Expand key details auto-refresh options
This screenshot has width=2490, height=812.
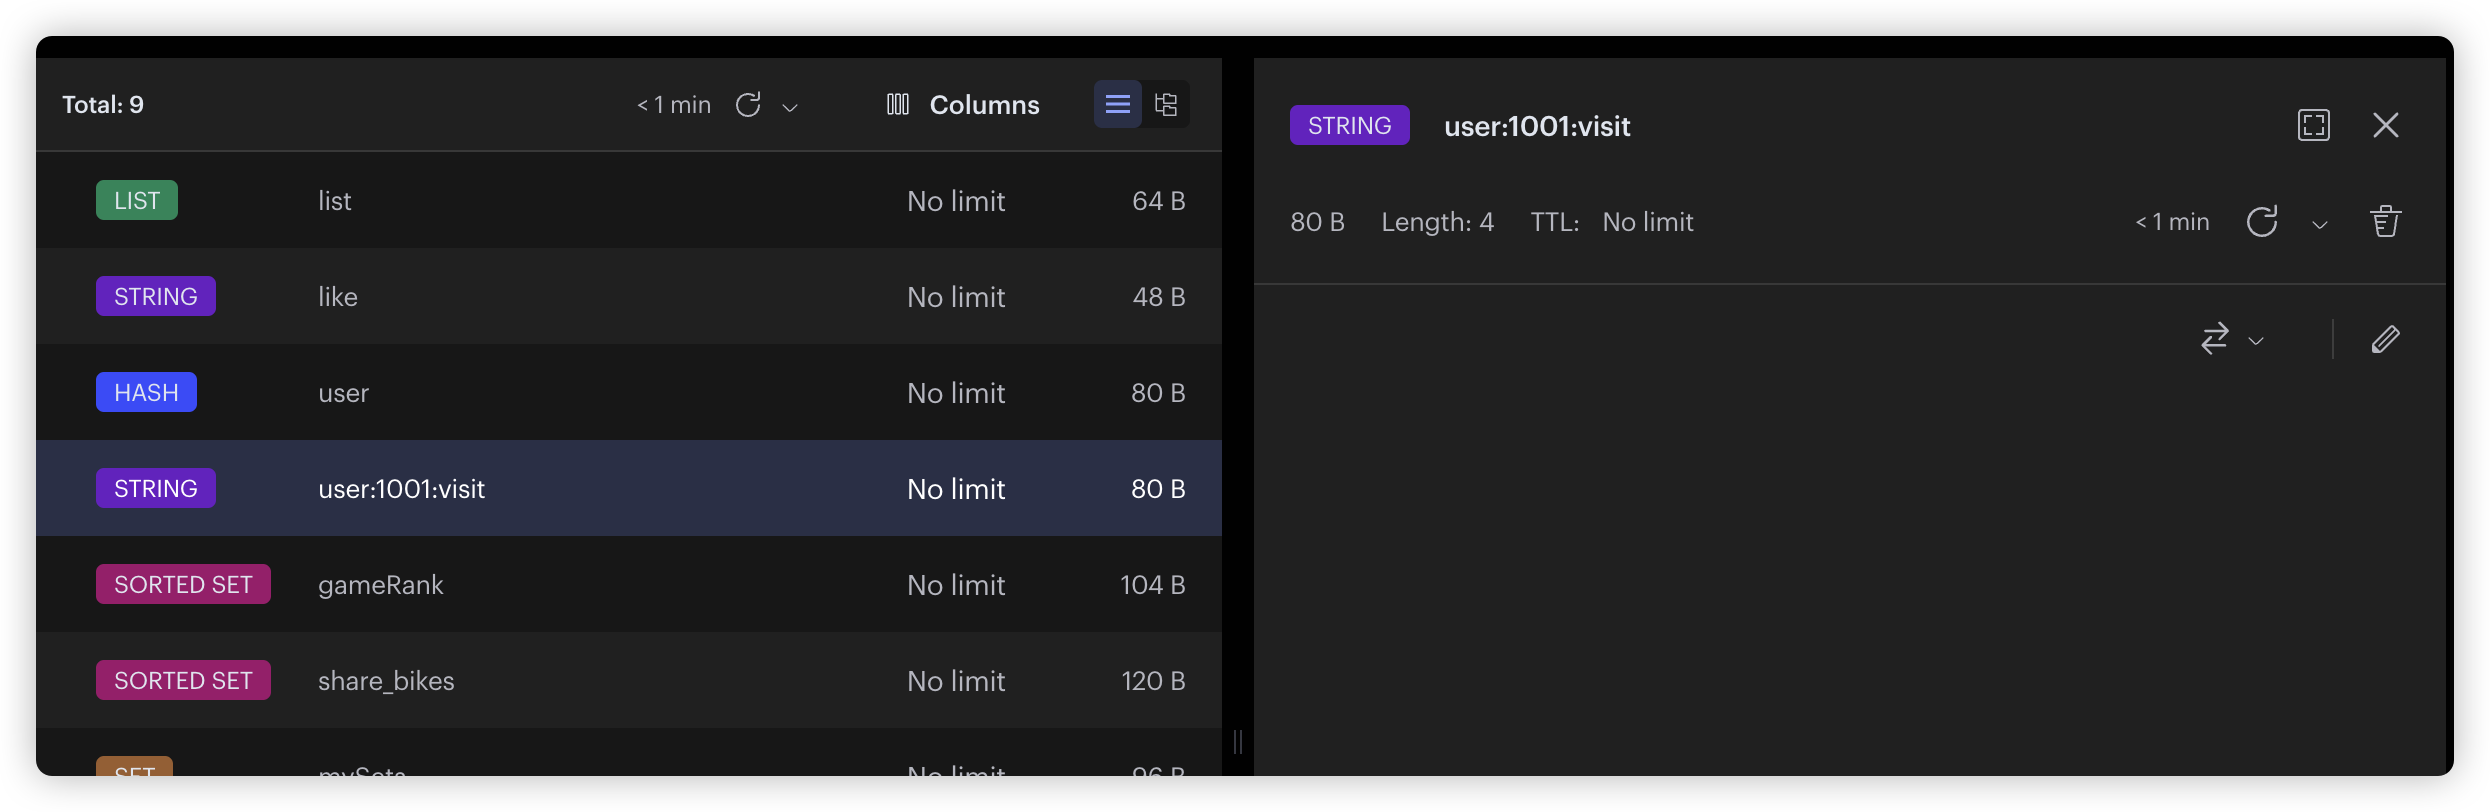coord(2319,225)
